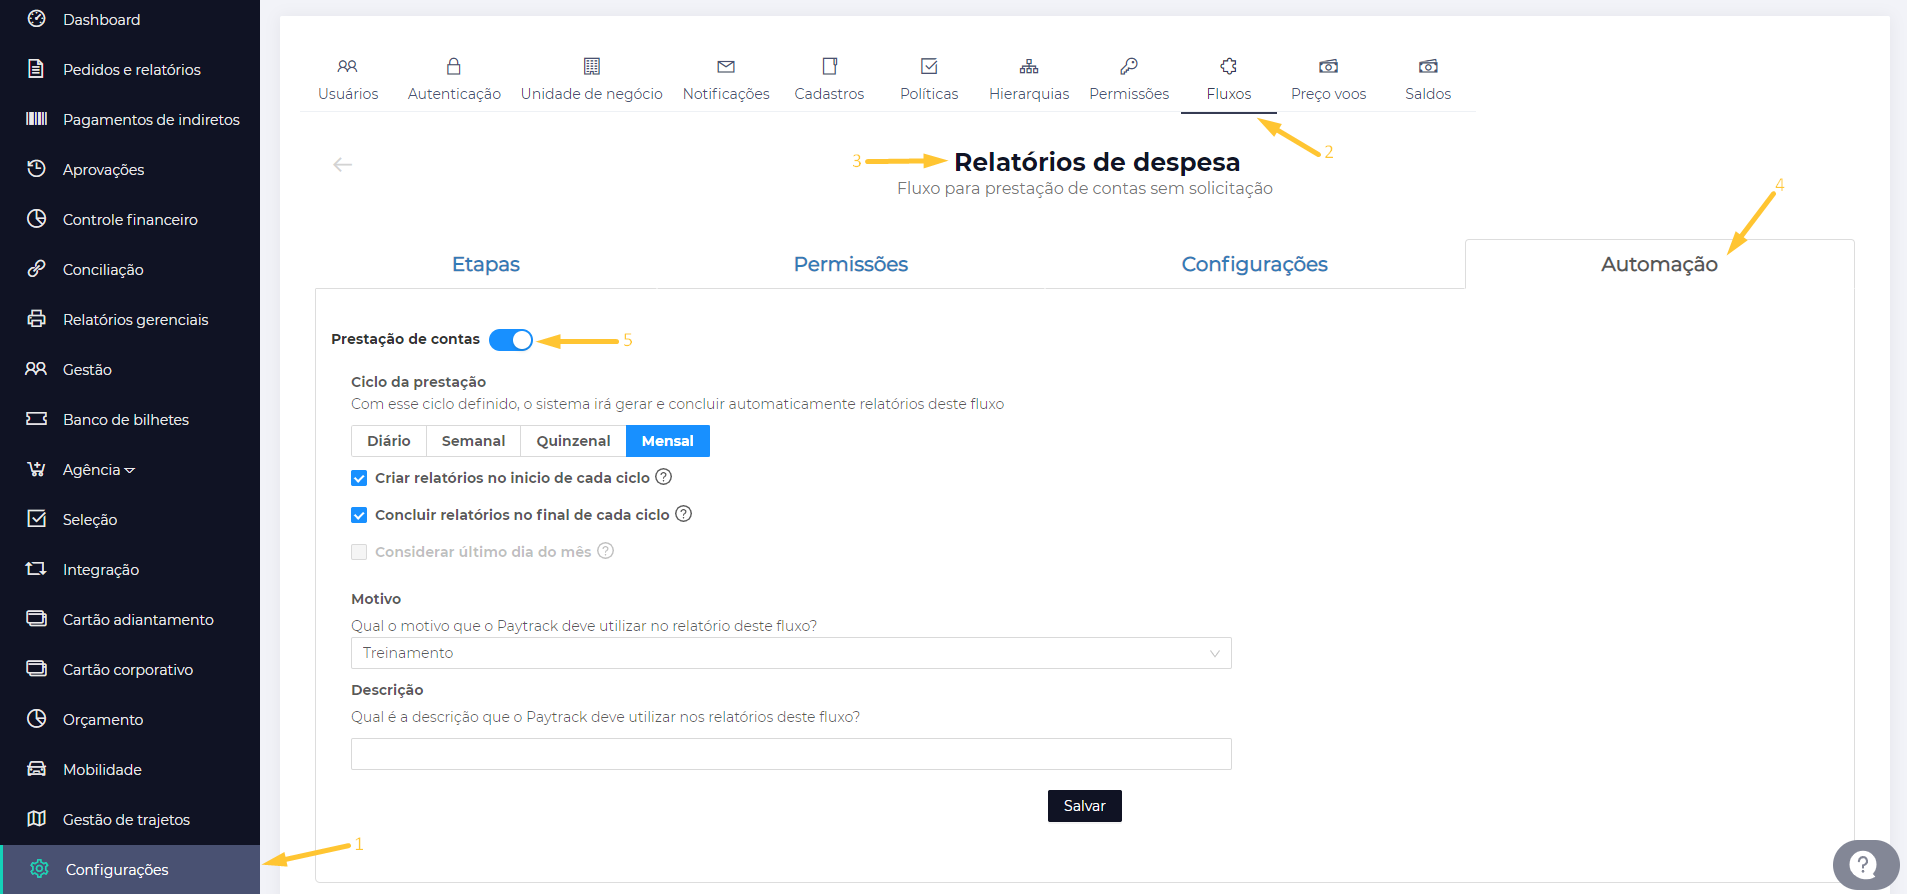Screen dimensions: 1907x894
Task: Click the Permissões key icon
Action: point(1128,67)
